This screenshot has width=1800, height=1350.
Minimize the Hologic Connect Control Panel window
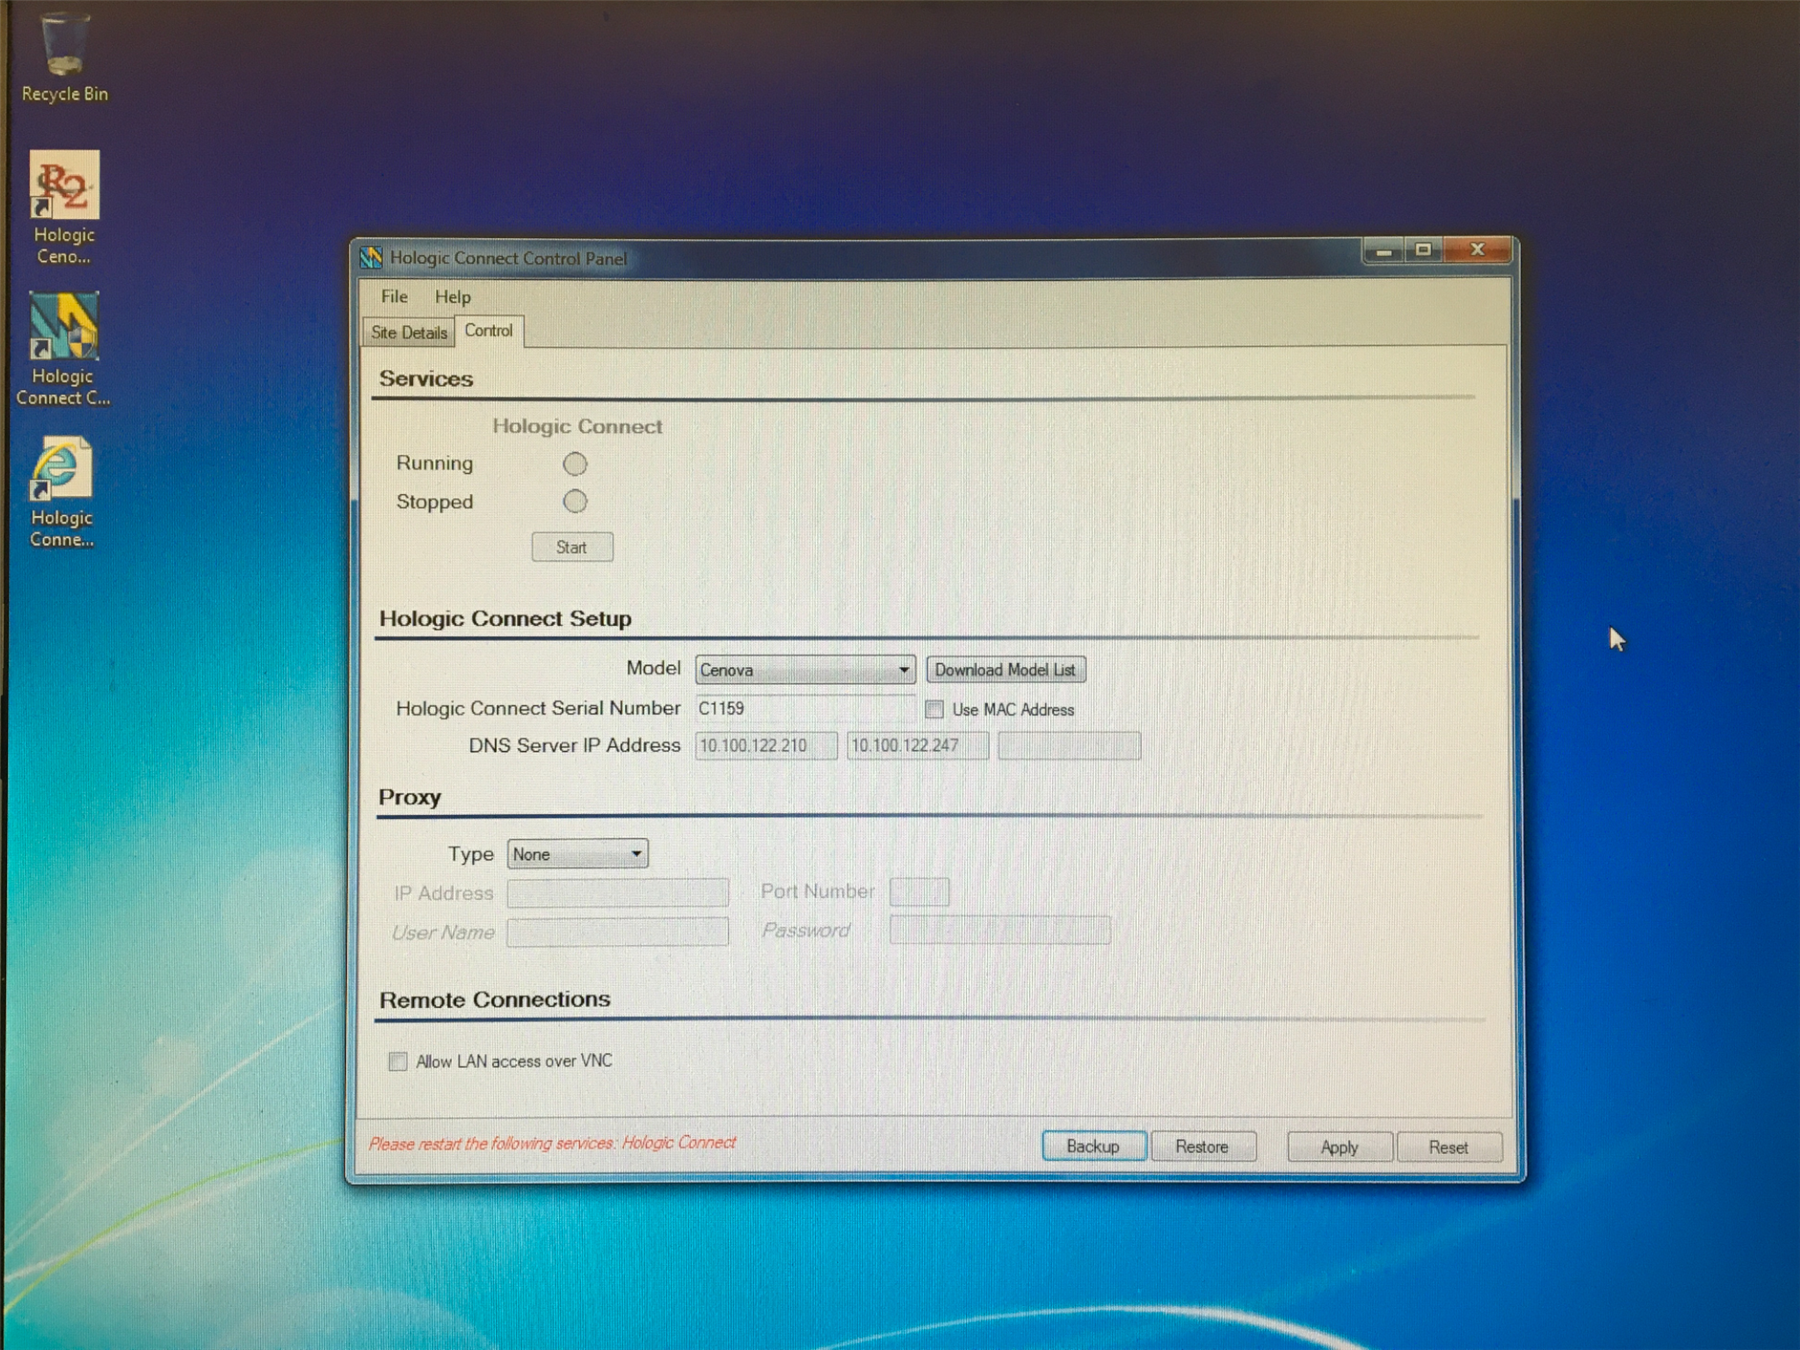(x=1384, y=250)
